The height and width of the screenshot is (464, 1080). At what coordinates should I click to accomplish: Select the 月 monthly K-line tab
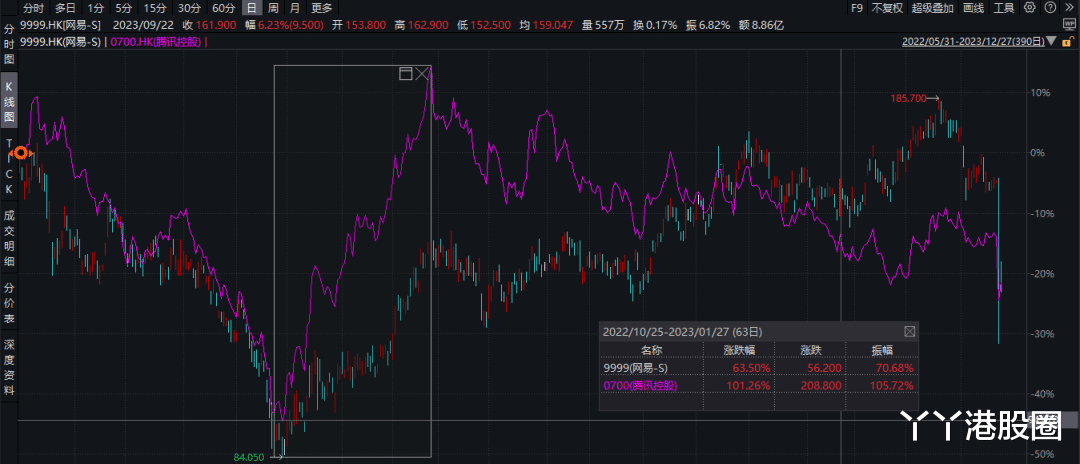coord(295,8)
